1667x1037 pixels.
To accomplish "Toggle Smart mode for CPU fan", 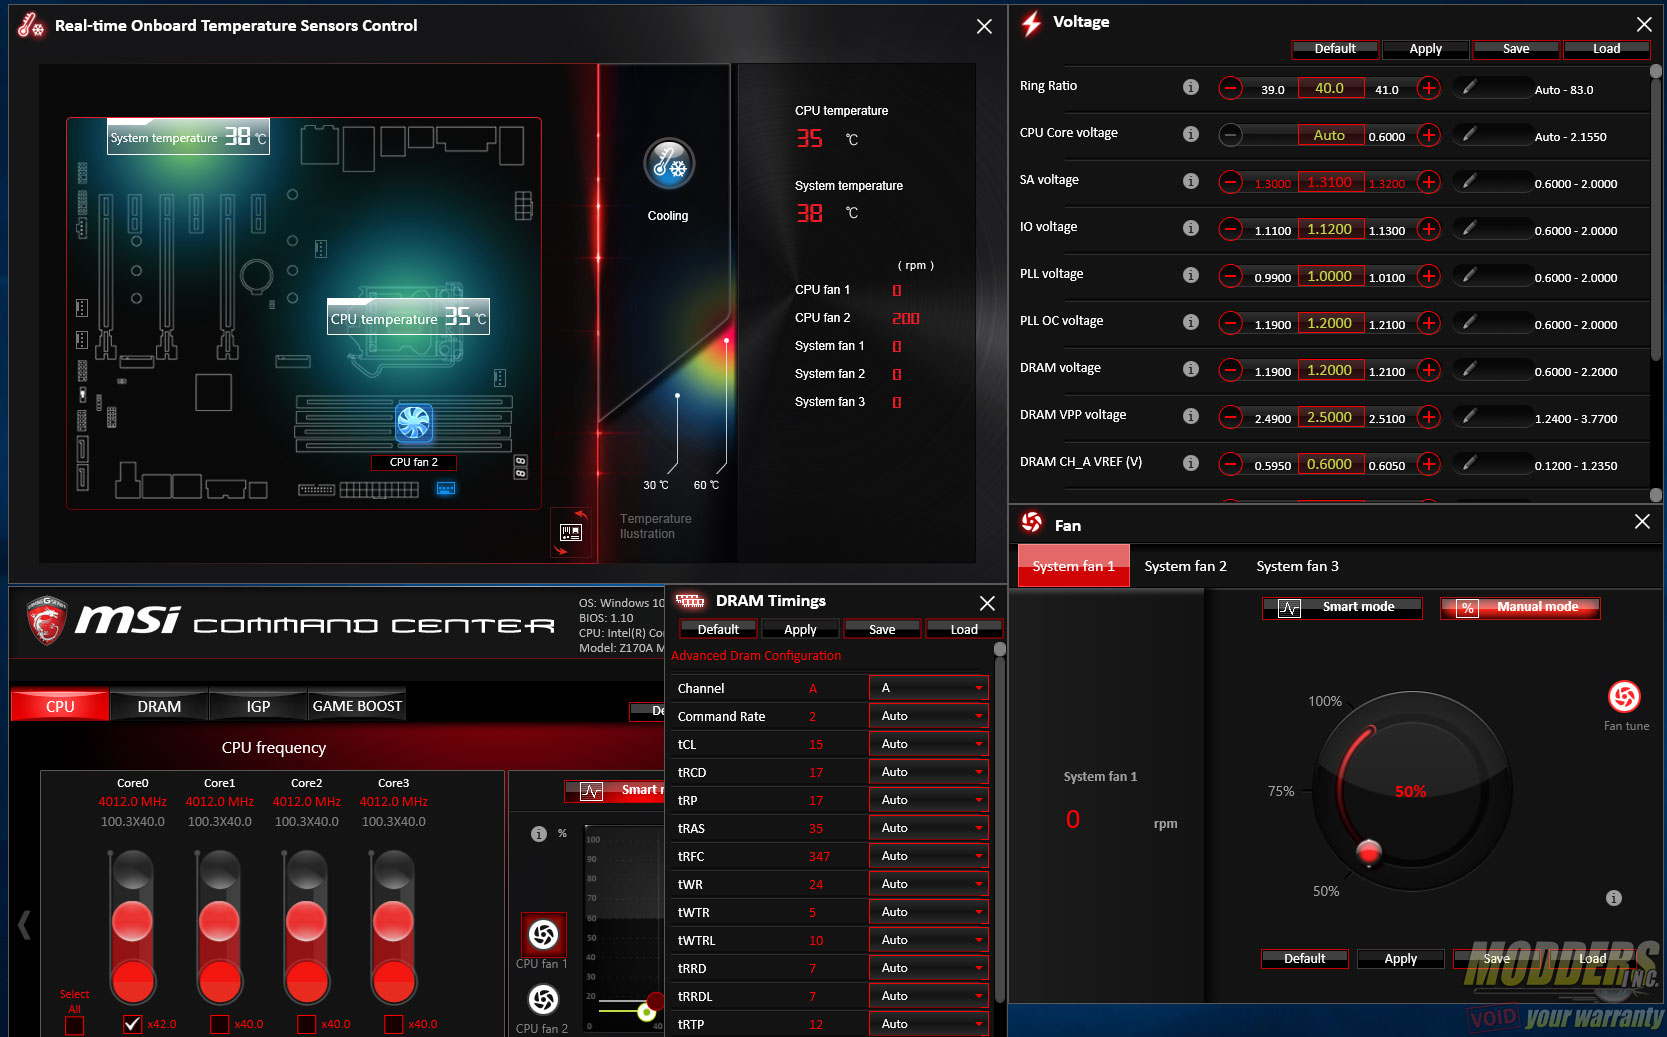I will 615,791.
